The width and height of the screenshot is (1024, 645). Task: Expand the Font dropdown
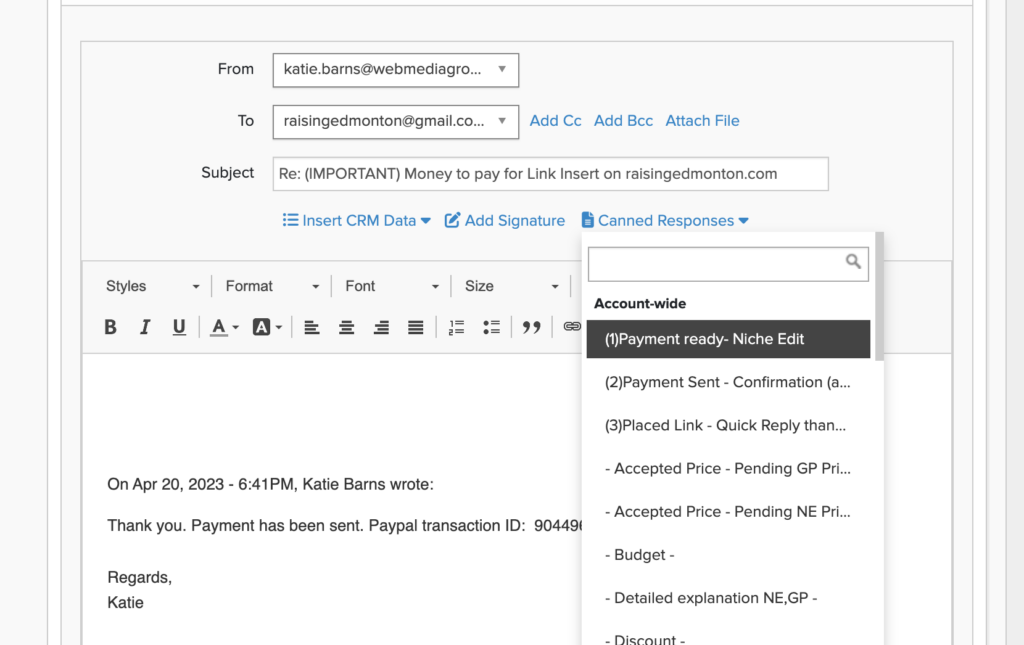(392, 286)
